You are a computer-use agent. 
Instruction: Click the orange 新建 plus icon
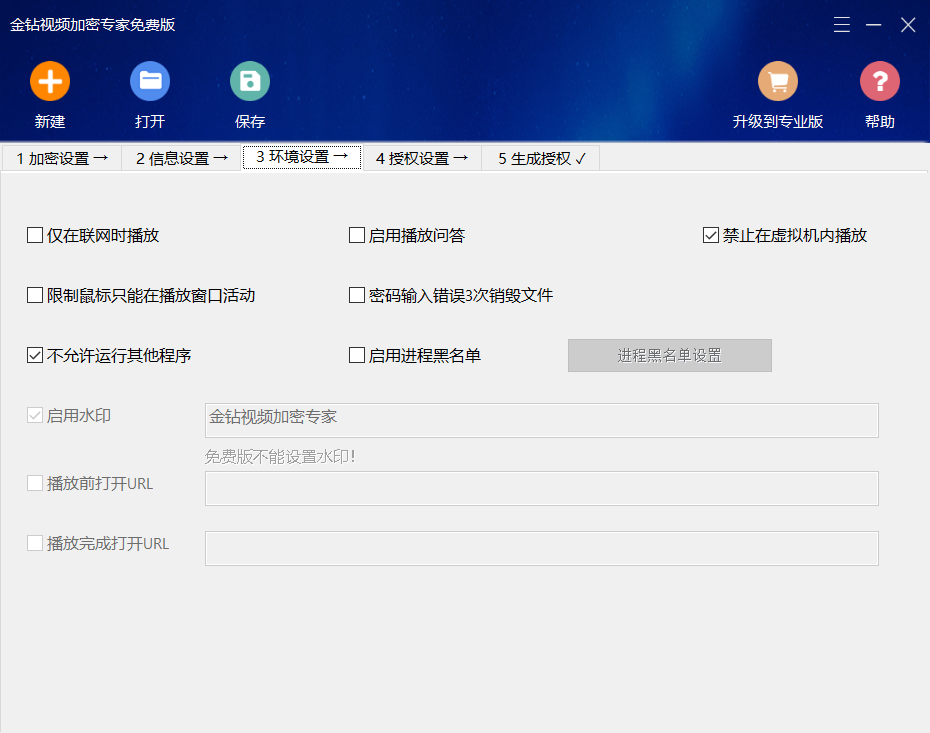(x=50, y=81)
